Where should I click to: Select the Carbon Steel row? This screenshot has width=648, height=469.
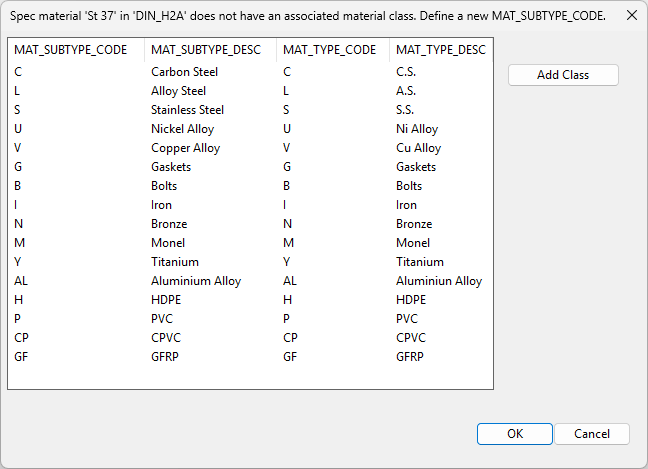184,72
